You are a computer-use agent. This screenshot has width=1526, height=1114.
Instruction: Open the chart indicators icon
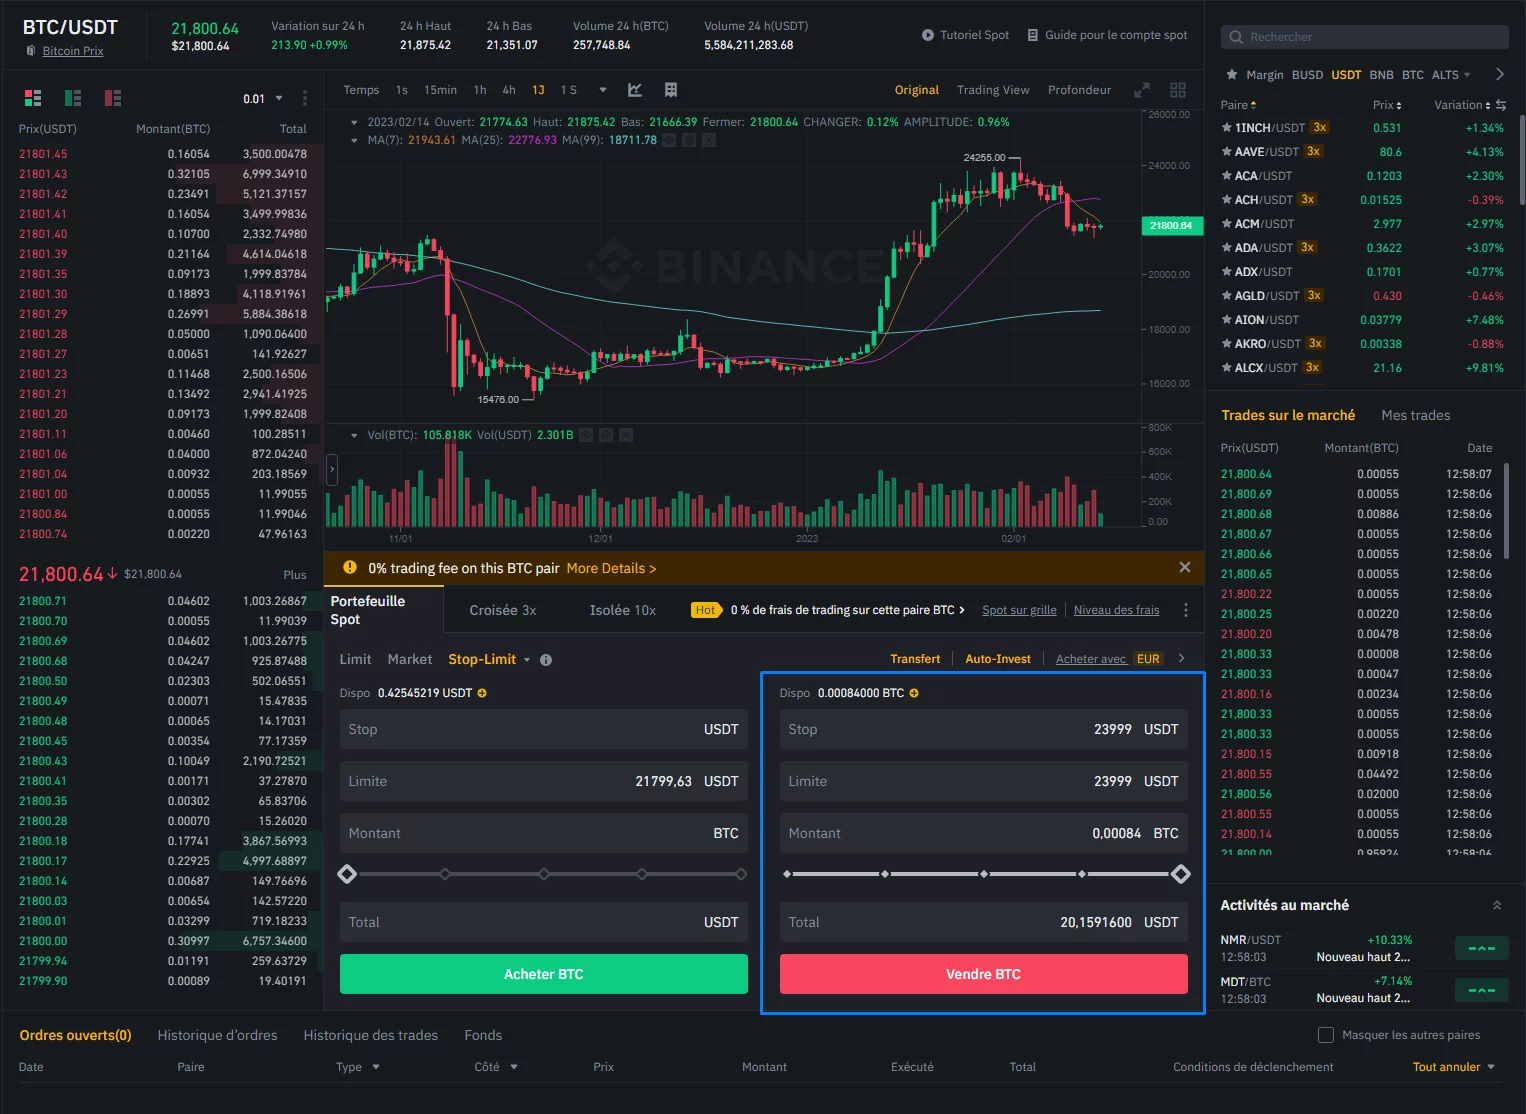pos(634,90)
